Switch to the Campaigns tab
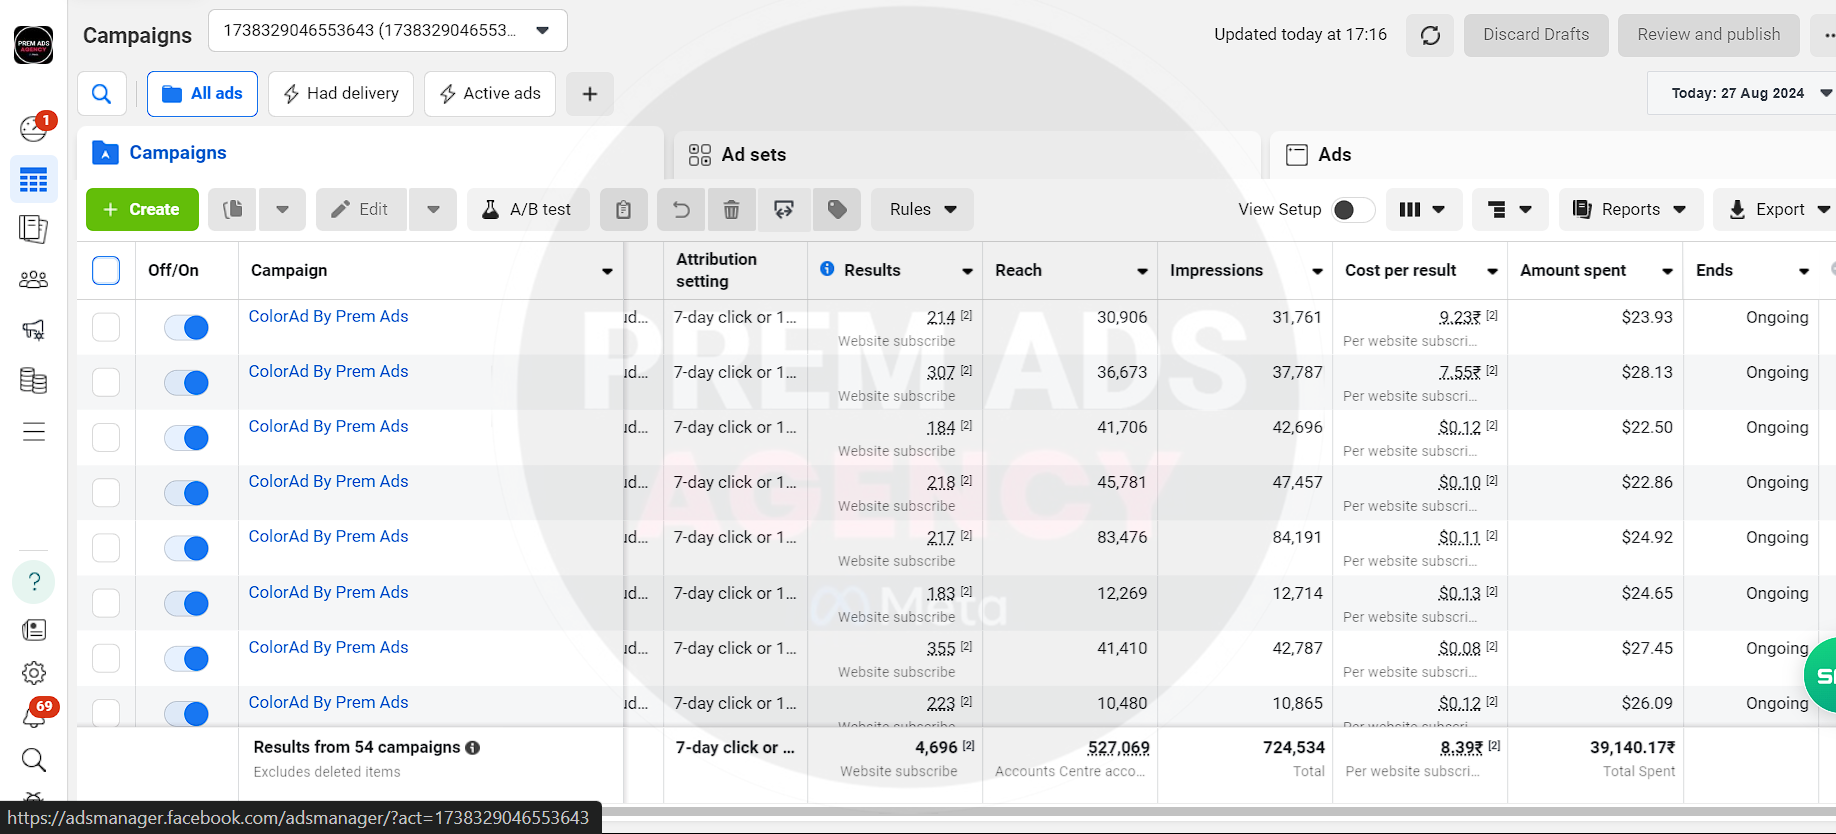 point(370,153)
